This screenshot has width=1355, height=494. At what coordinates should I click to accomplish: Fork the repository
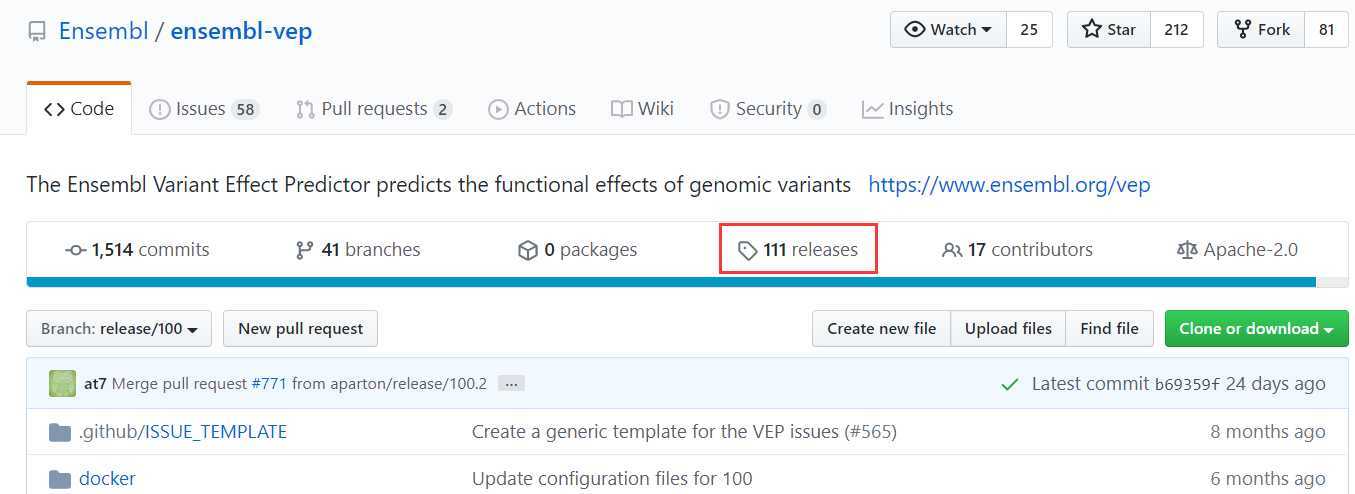tap(1260, 30)
